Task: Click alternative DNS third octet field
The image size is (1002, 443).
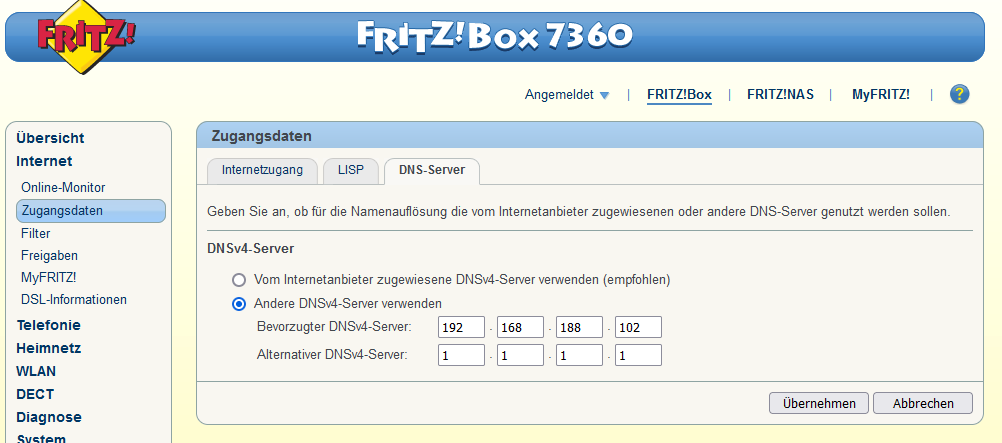Action: click(x=579, y=355)
